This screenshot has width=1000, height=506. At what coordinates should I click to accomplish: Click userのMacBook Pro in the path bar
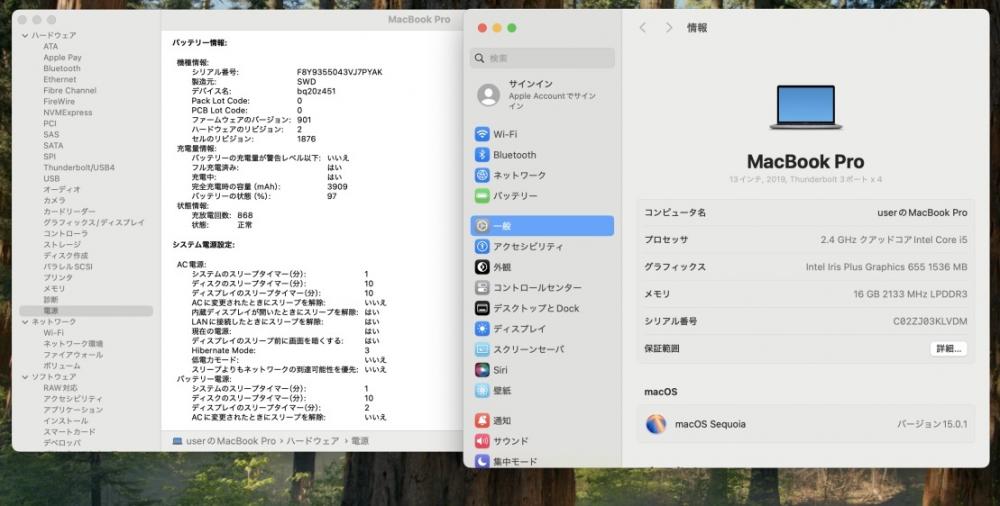(x=231, y=441)
